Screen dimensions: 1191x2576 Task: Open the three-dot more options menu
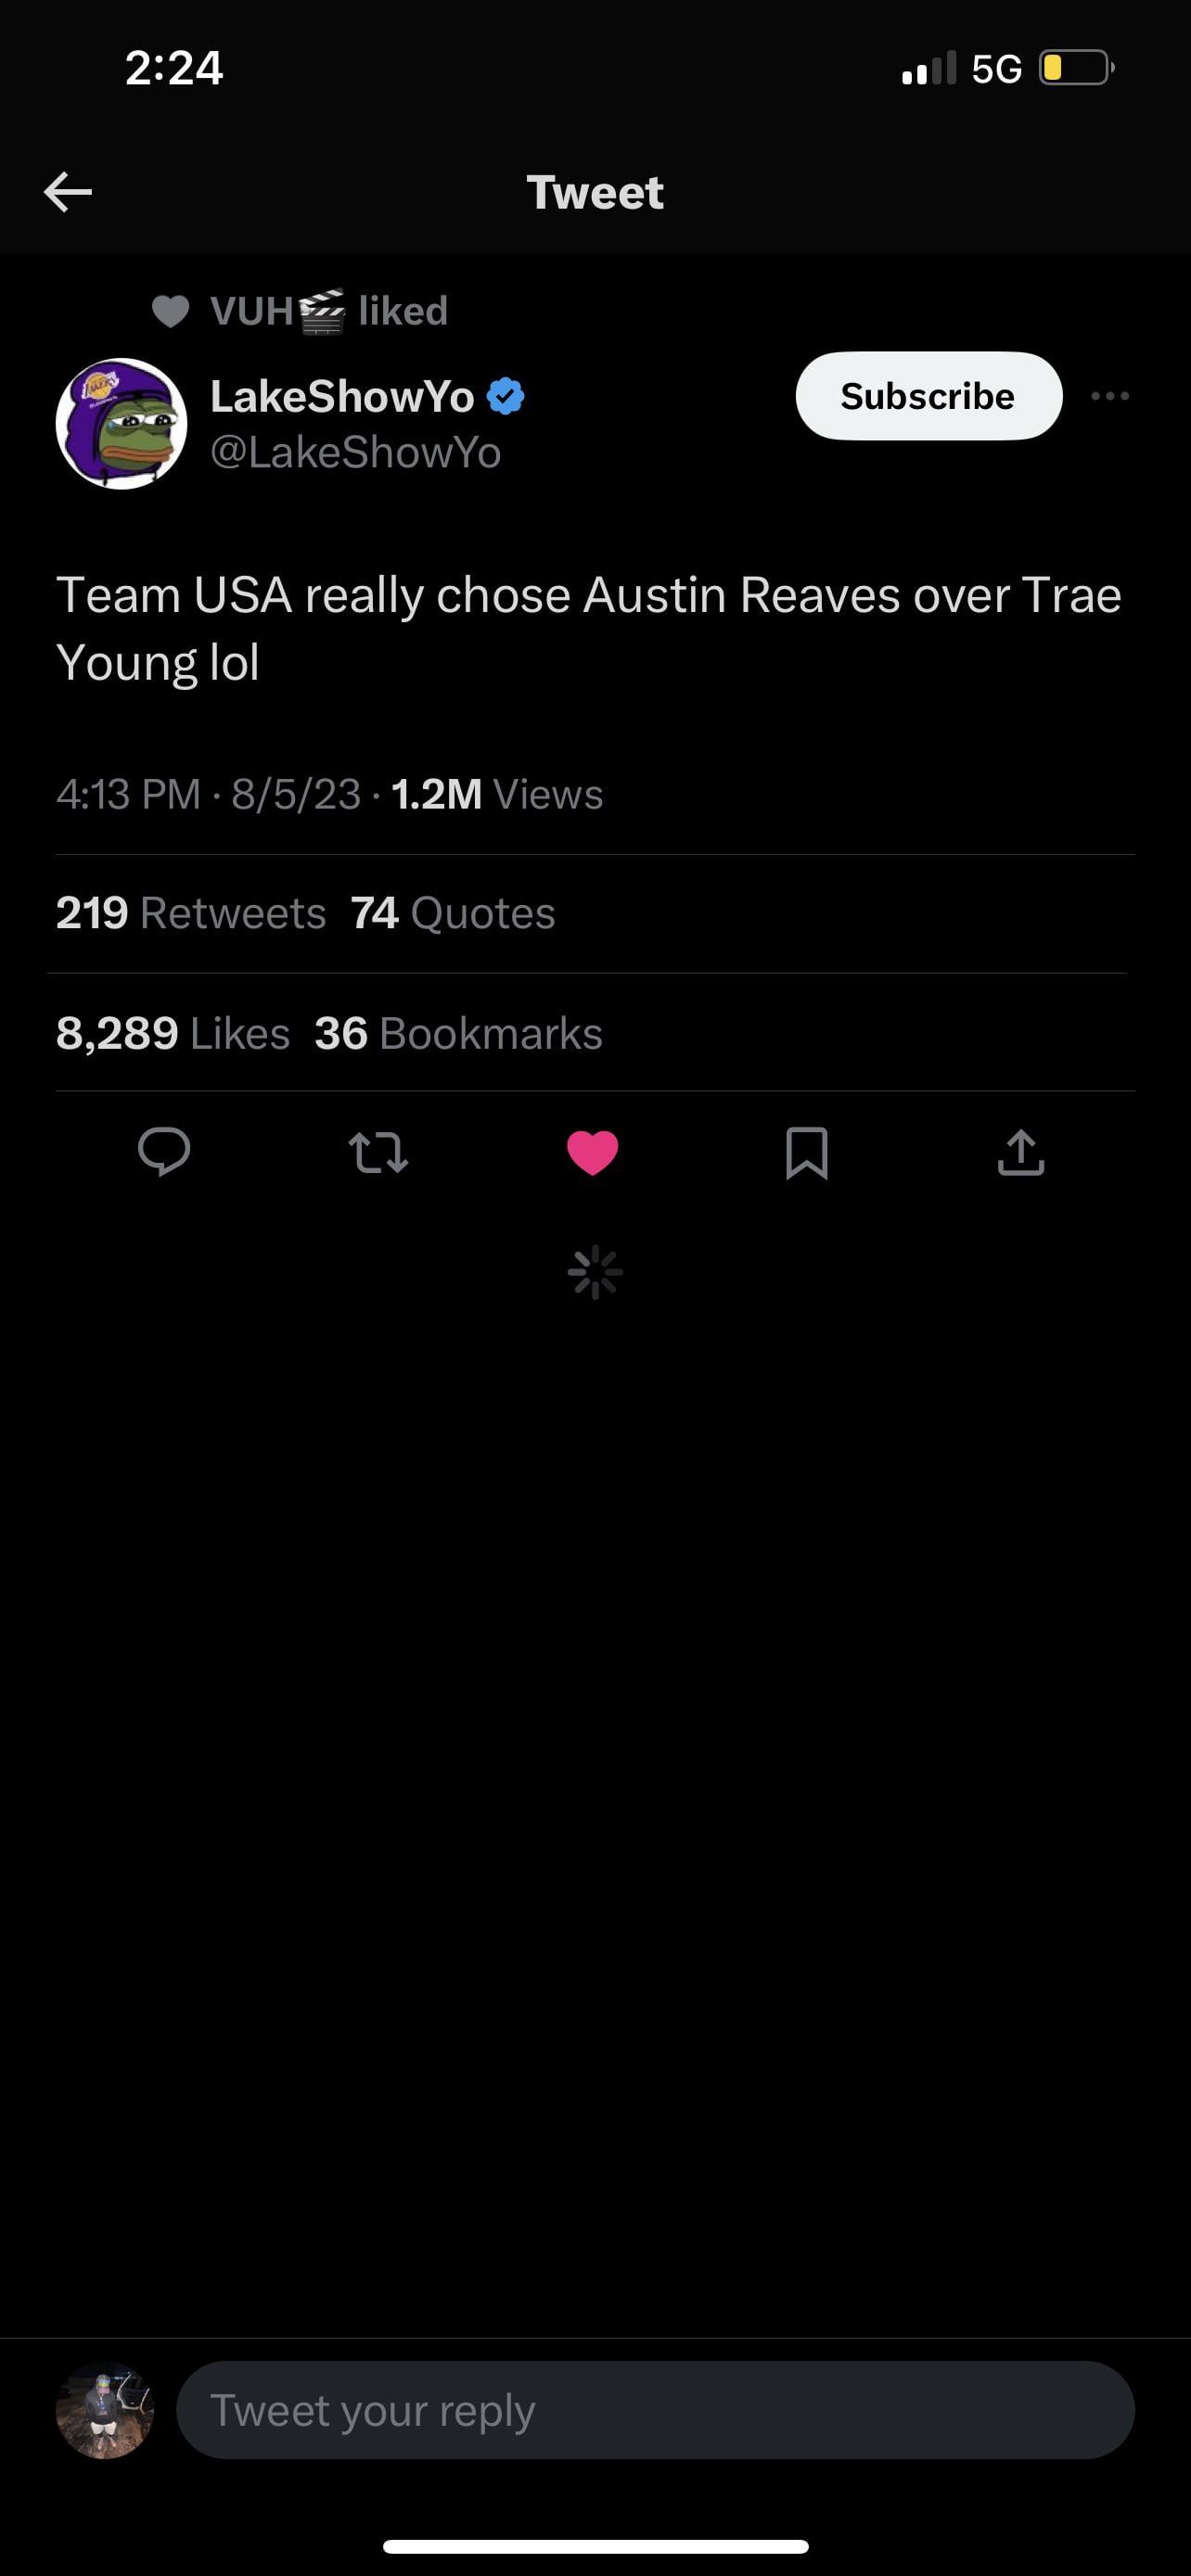coord(1110,396)
